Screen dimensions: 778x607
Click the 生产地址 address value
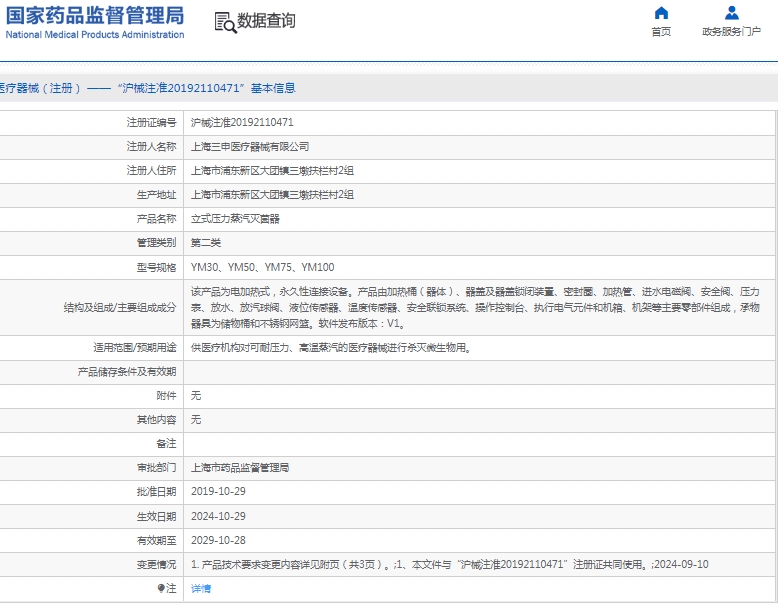coord(272,195)
